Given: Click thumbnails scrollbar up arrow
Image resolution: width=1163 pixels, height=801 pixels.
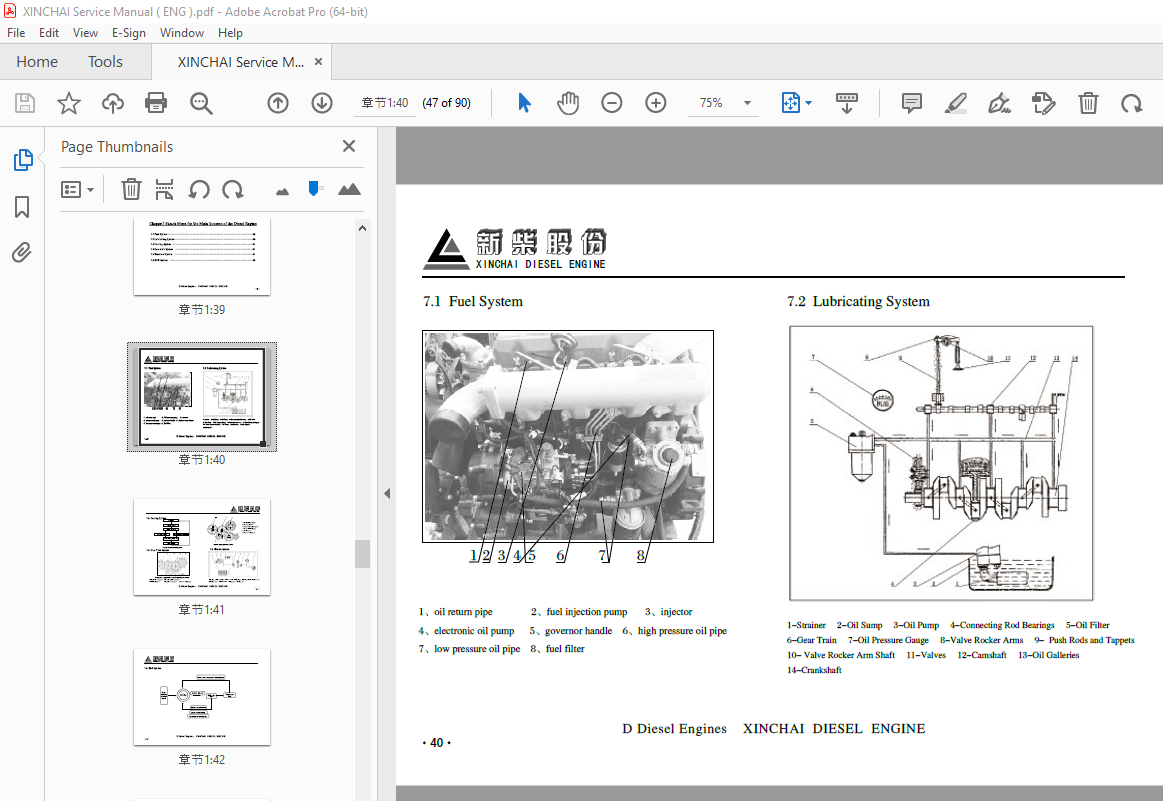Looking at the screenshot, I should coord(362,228).
